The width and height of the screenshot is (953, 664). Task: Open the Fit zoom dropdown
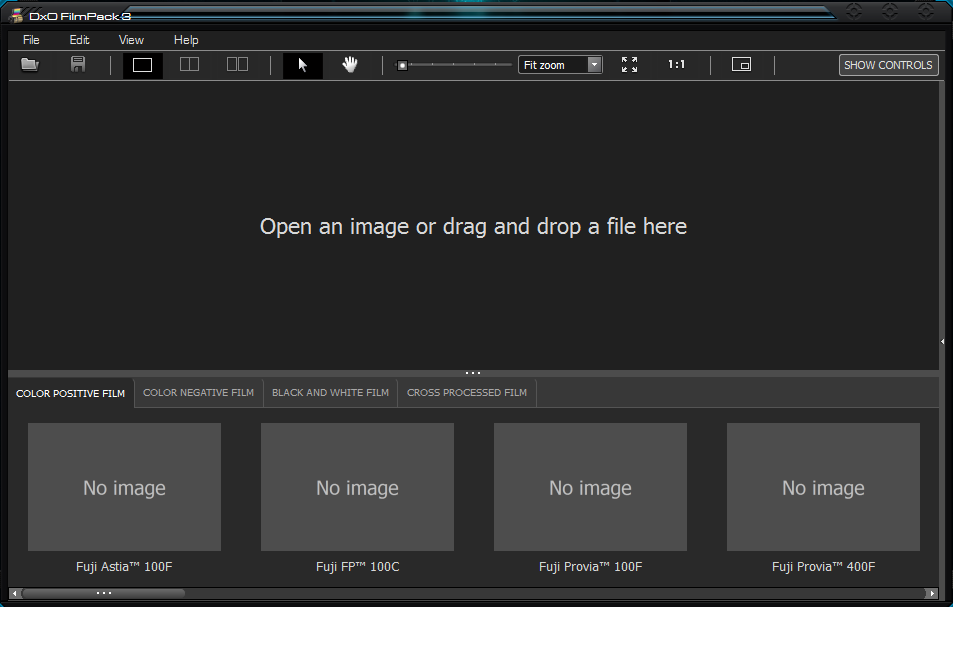click(x=560, y=64)
